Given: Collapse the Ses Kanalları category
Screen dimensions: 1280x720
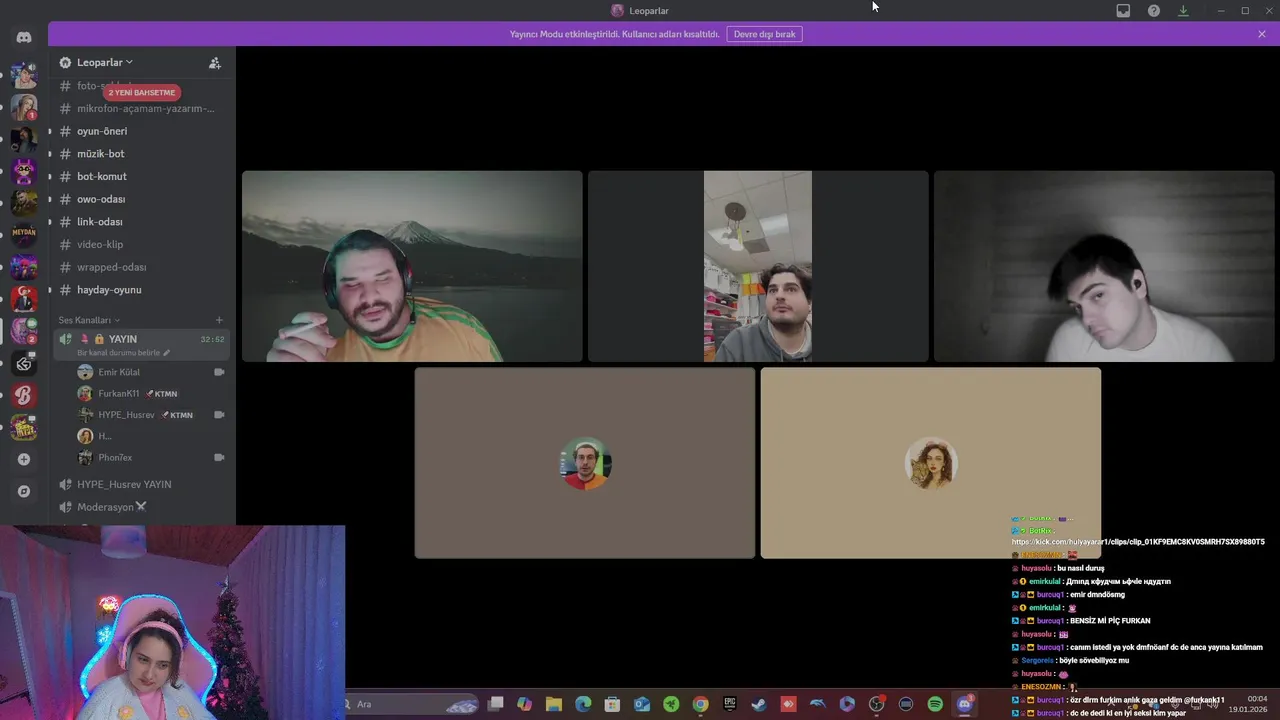Looking at the screenshot, I should click(x=88, y=320).
